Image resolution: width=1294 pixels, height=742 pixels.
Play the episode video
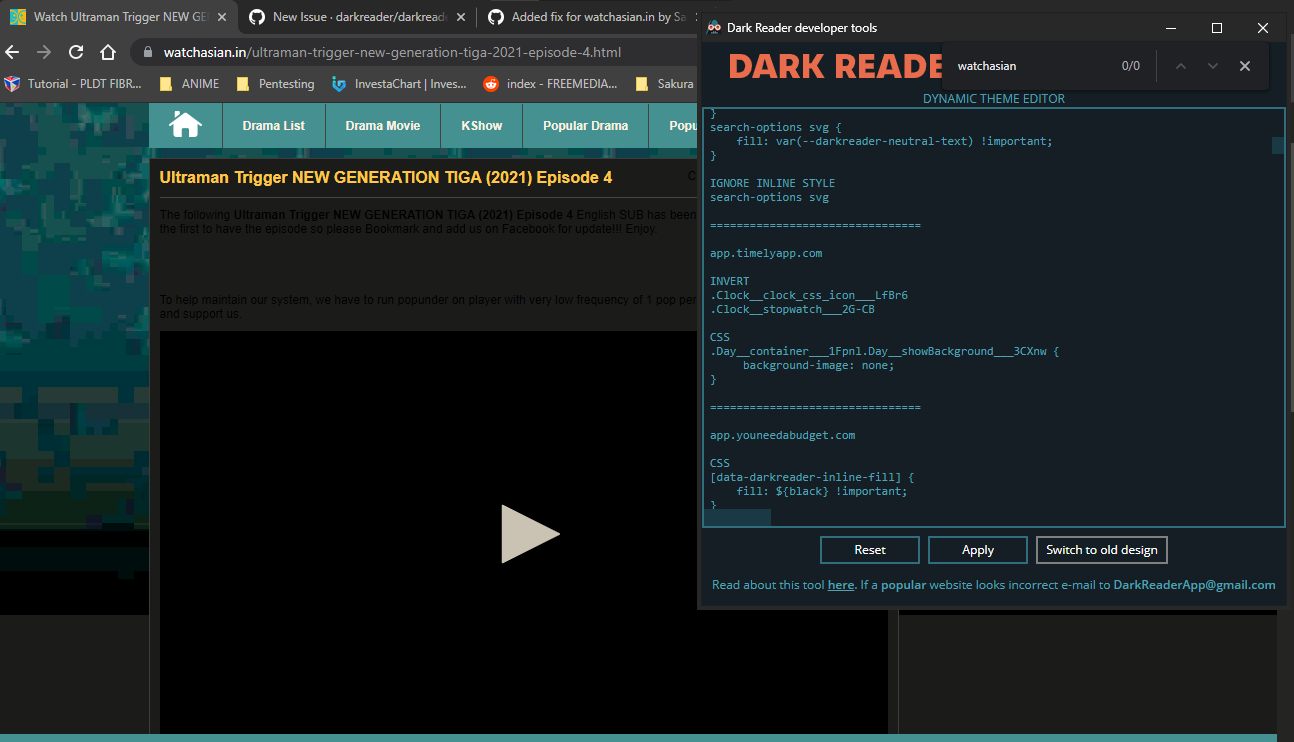coord(530,533)
